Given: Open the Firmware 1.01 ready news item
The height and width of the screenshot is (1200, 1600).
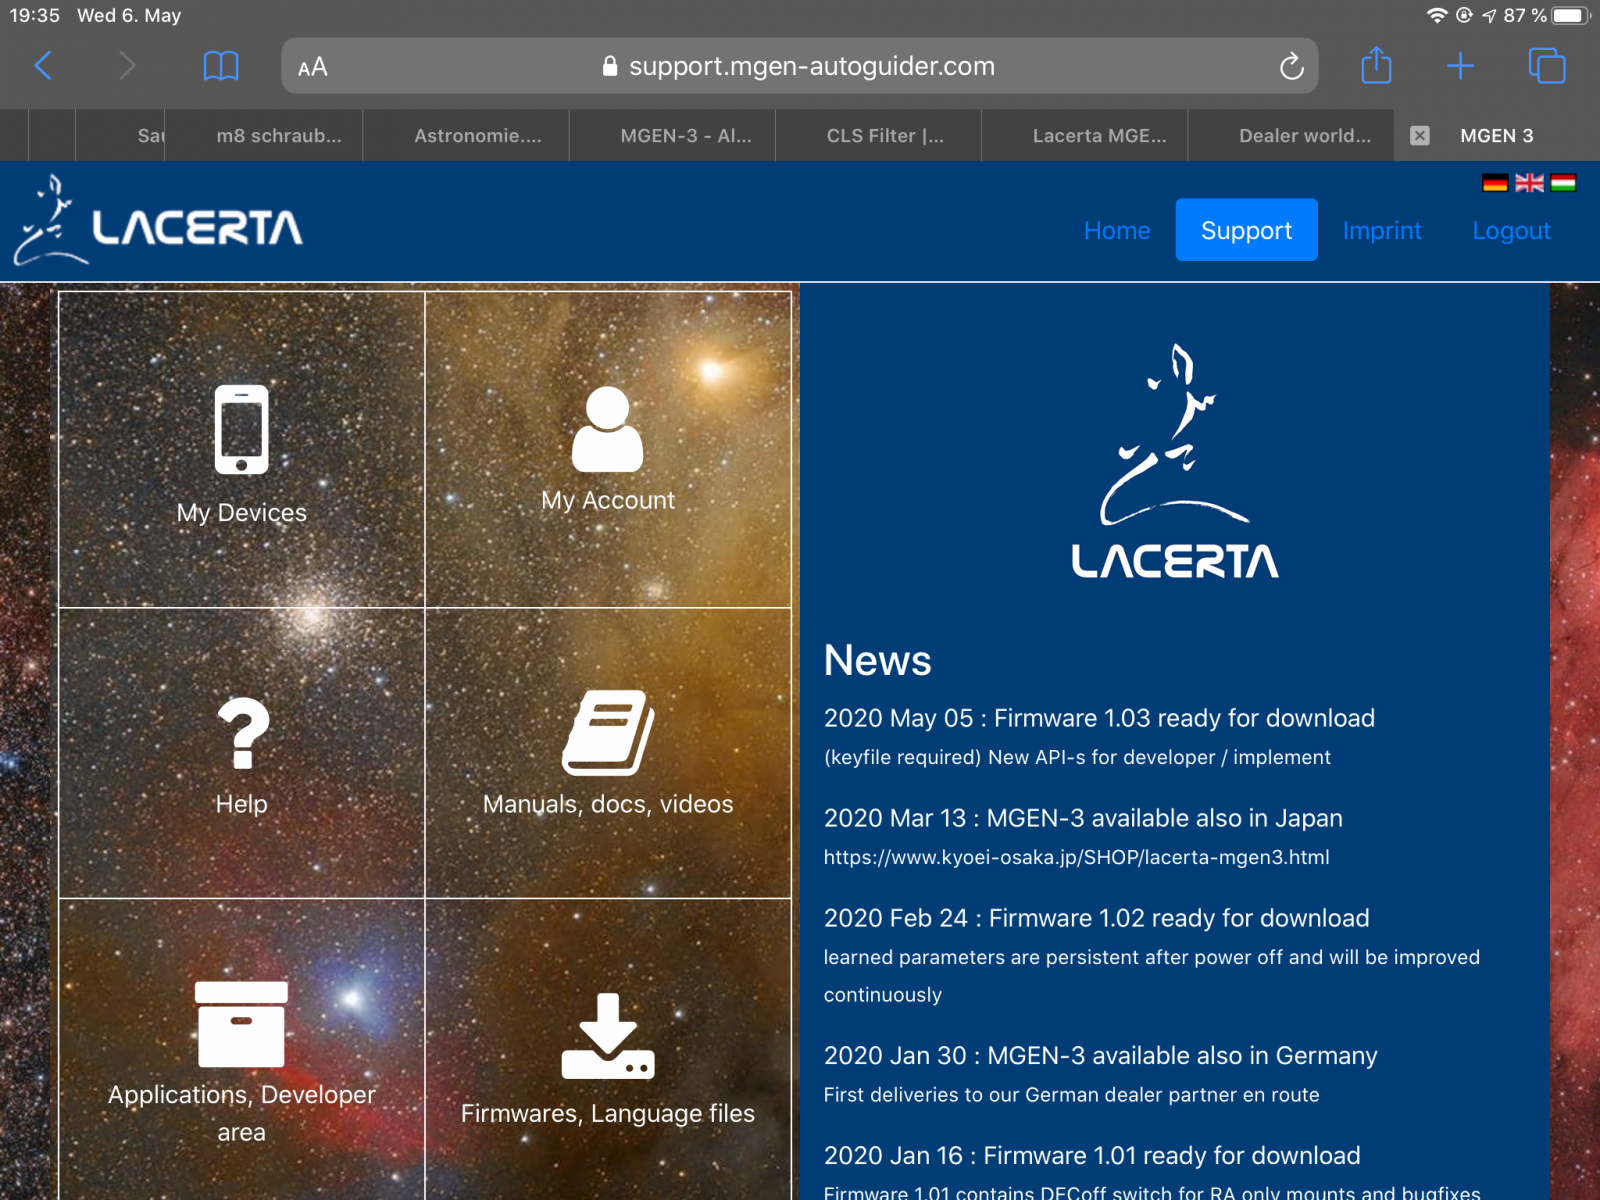Looking at the screenshot, I should (1092, 1155).
